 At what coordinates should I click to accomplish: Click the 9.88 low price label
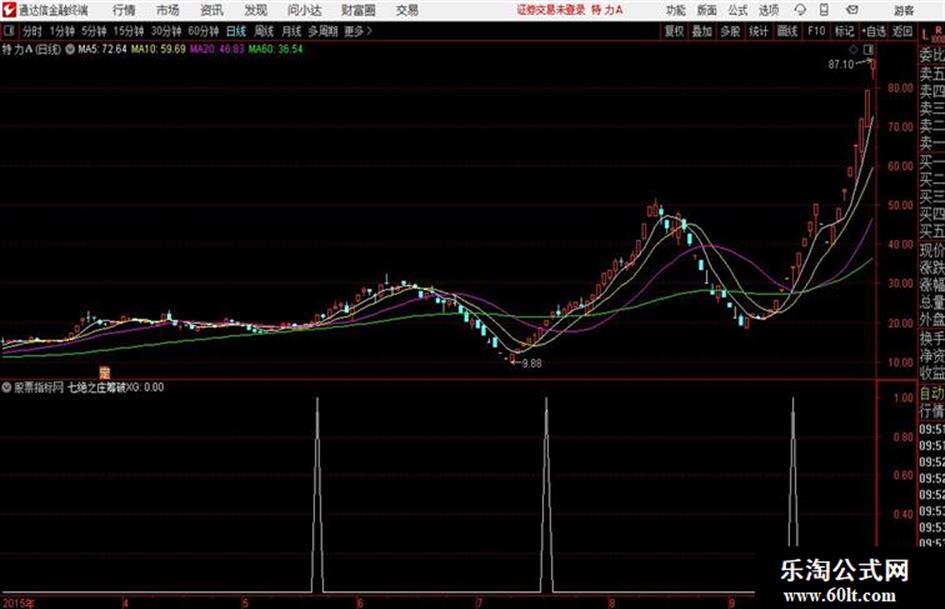coord(532,364)
